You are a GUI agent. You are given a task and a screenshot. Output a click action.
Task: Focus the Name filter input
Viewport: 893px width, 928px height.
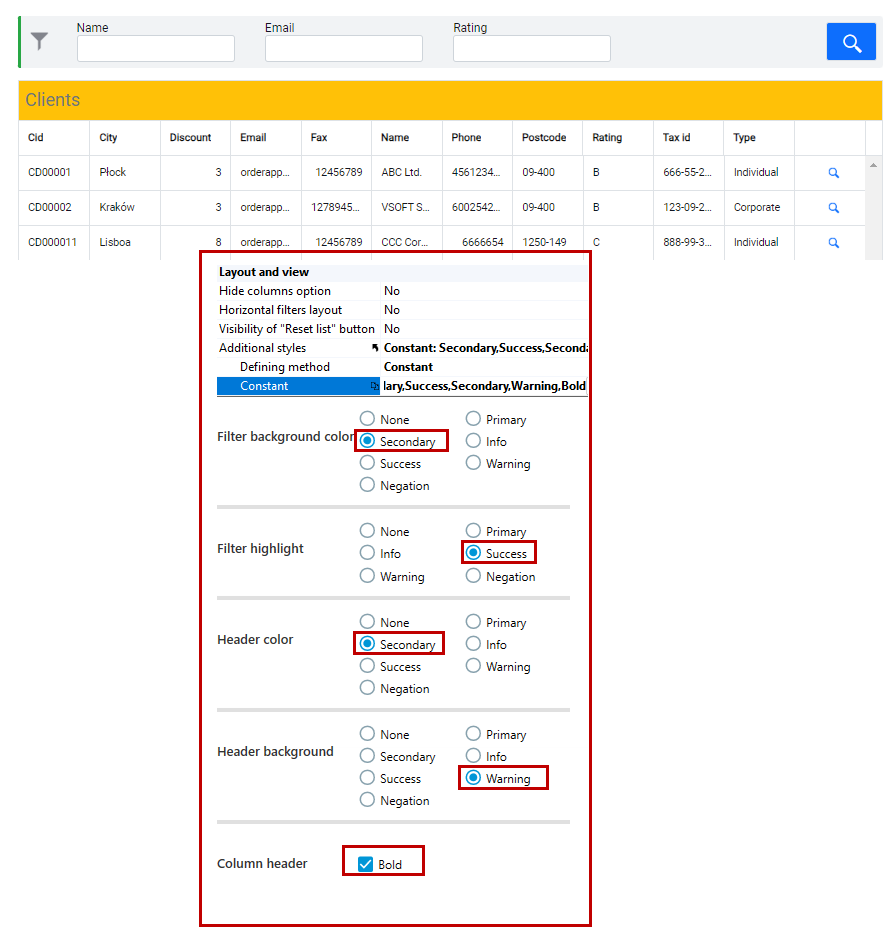(156, 49)
